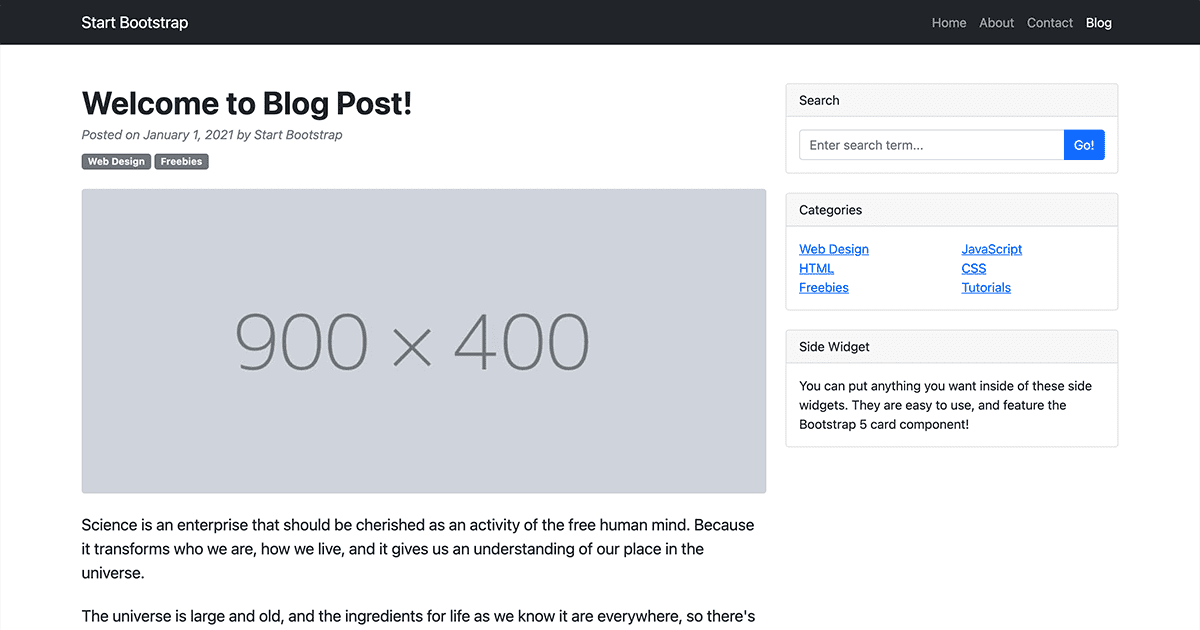
Task: Open the Contact nav item
Action: [x=1050, y=22]
